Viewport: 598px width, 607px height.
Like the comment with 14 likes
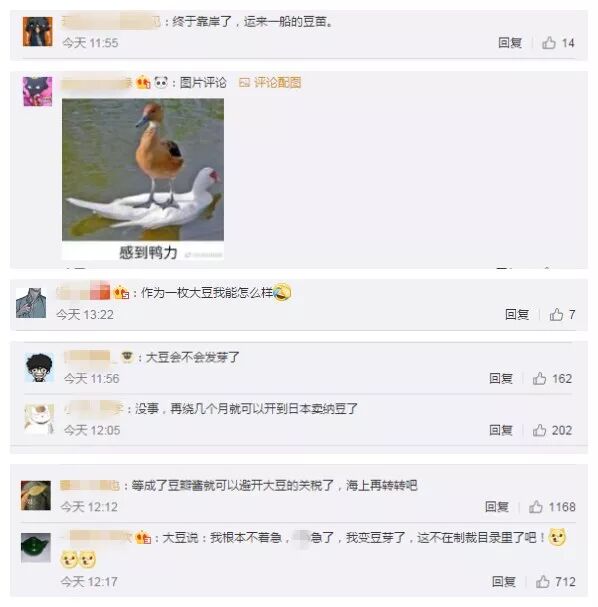(549, 43)
